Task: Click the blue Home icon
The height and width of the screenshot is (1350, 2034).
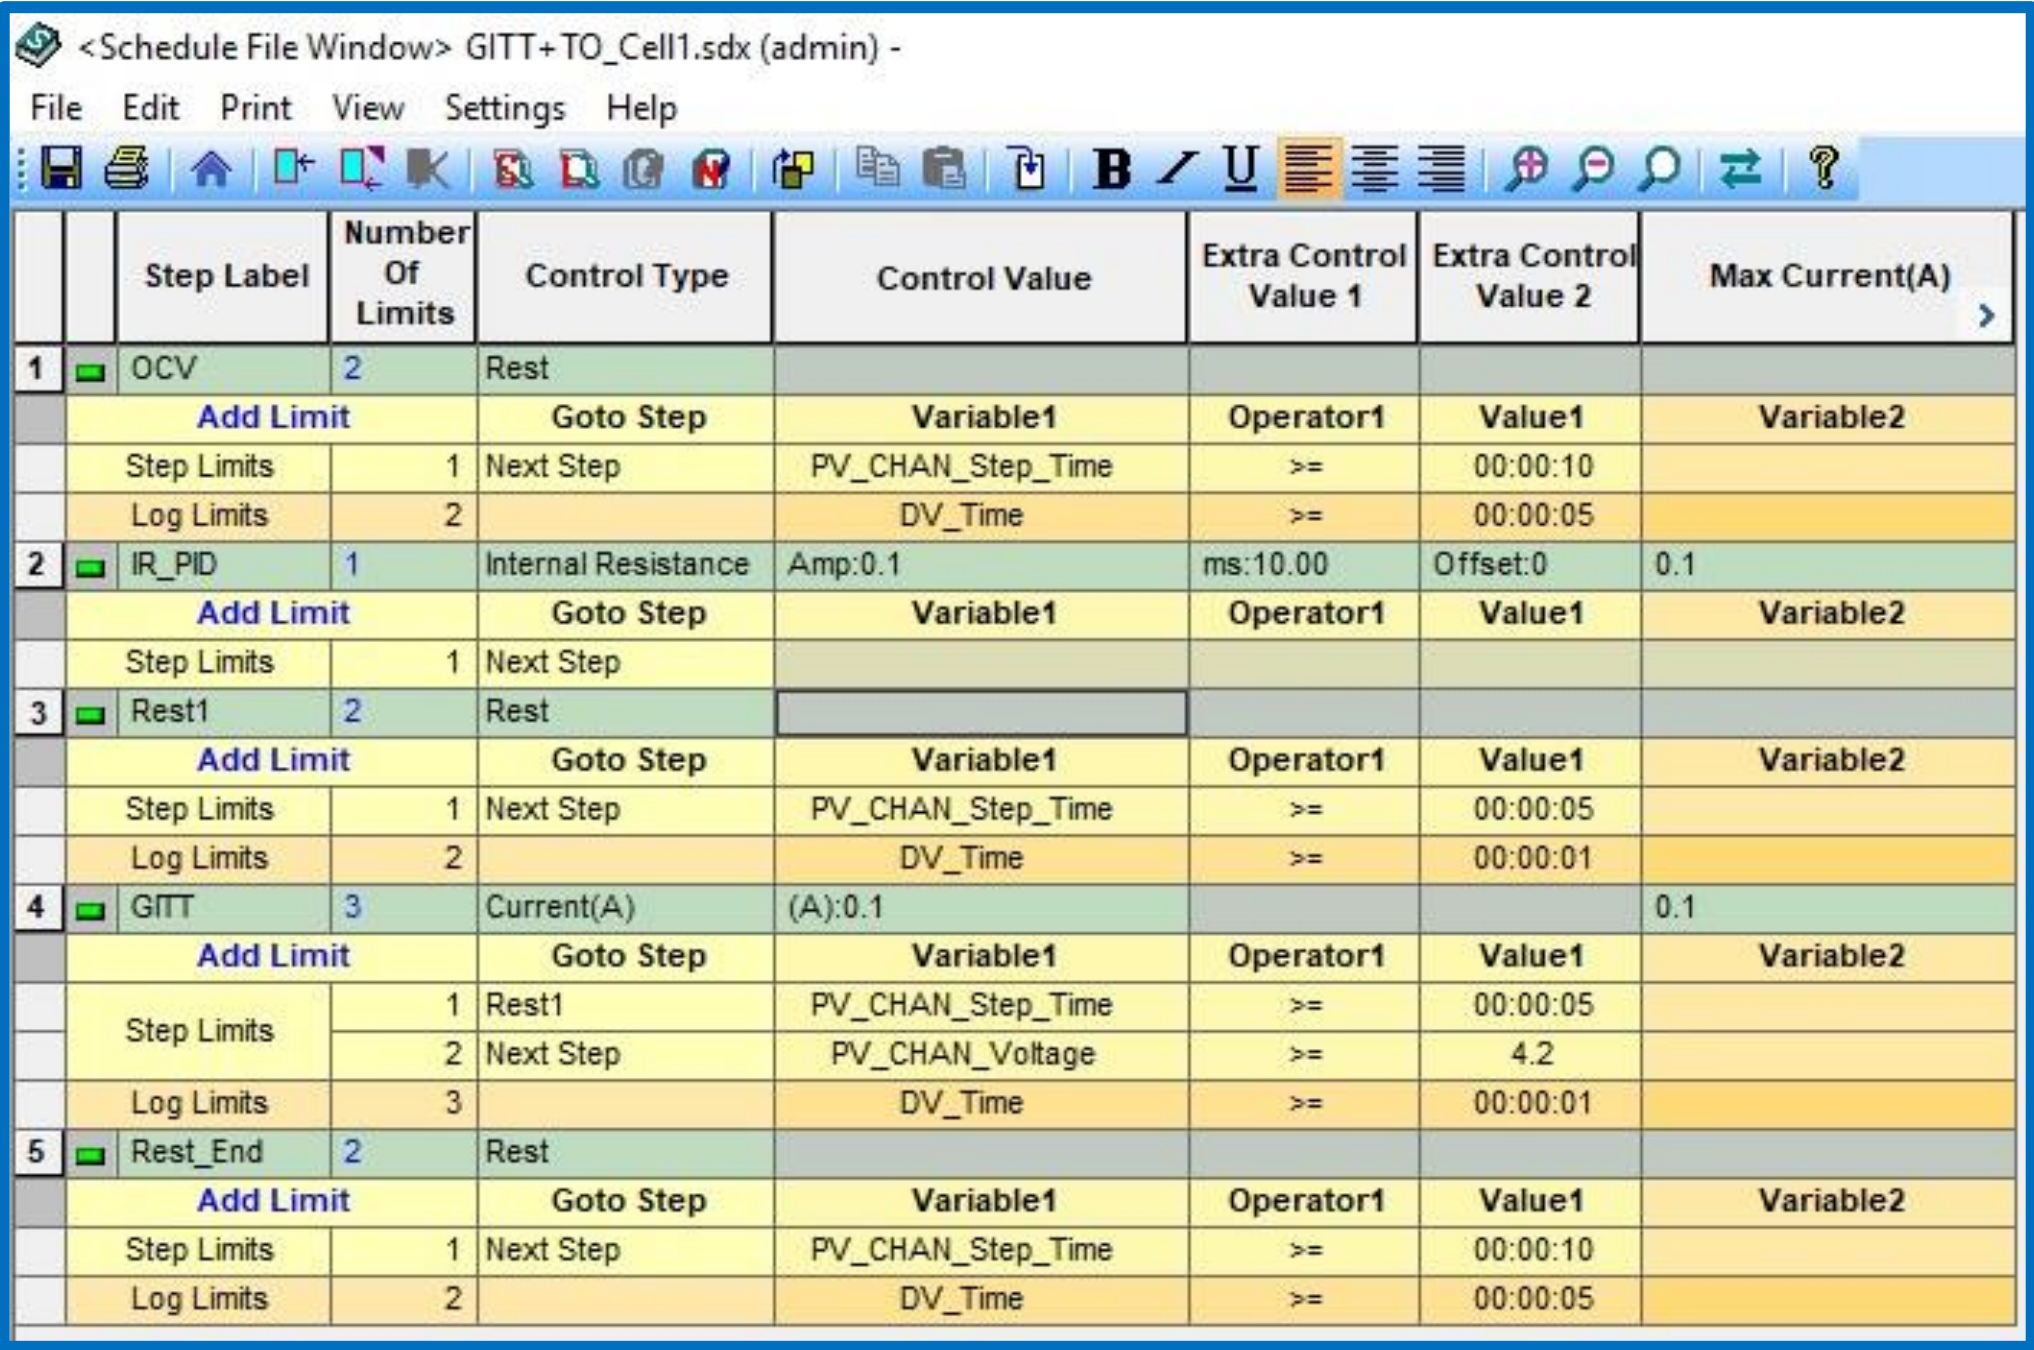Action: coord(211,168)
